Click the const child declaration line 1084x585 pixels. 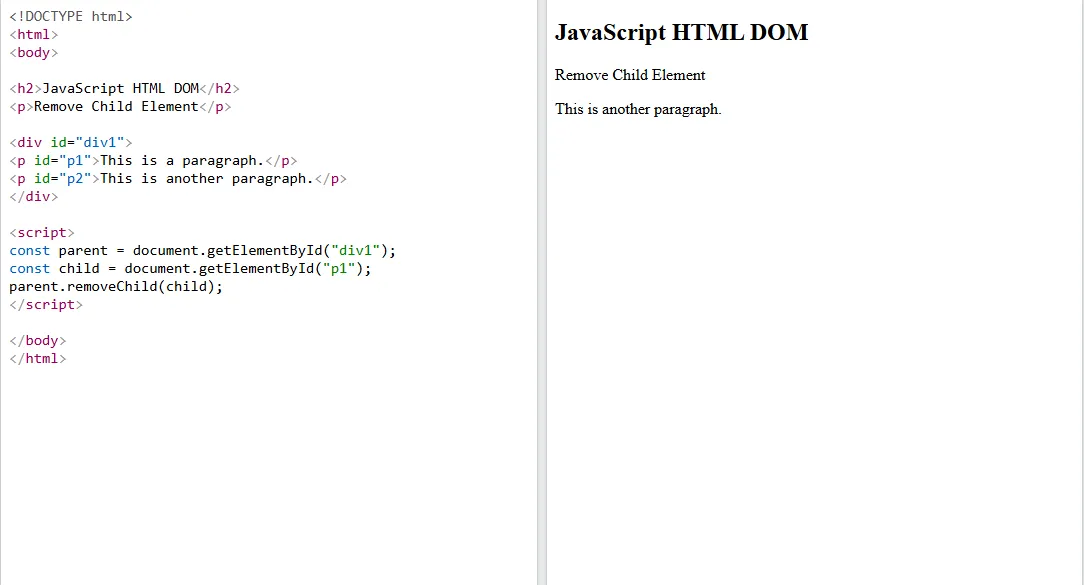coord(190,269)
